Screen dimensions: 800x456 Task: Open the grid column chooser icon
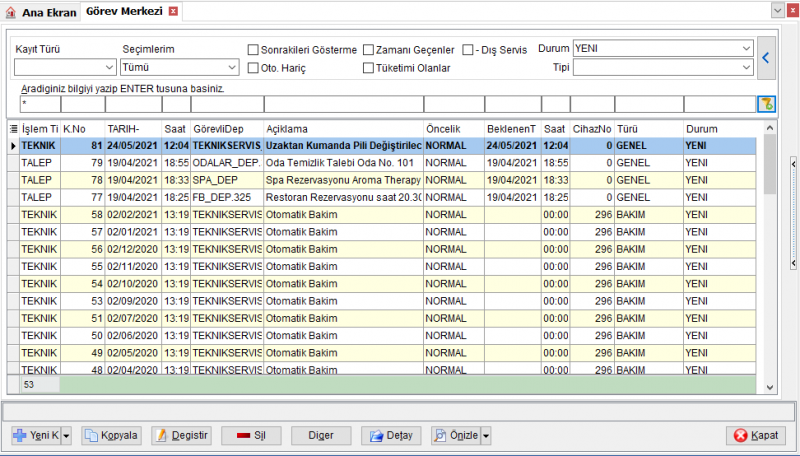(14, 129)
